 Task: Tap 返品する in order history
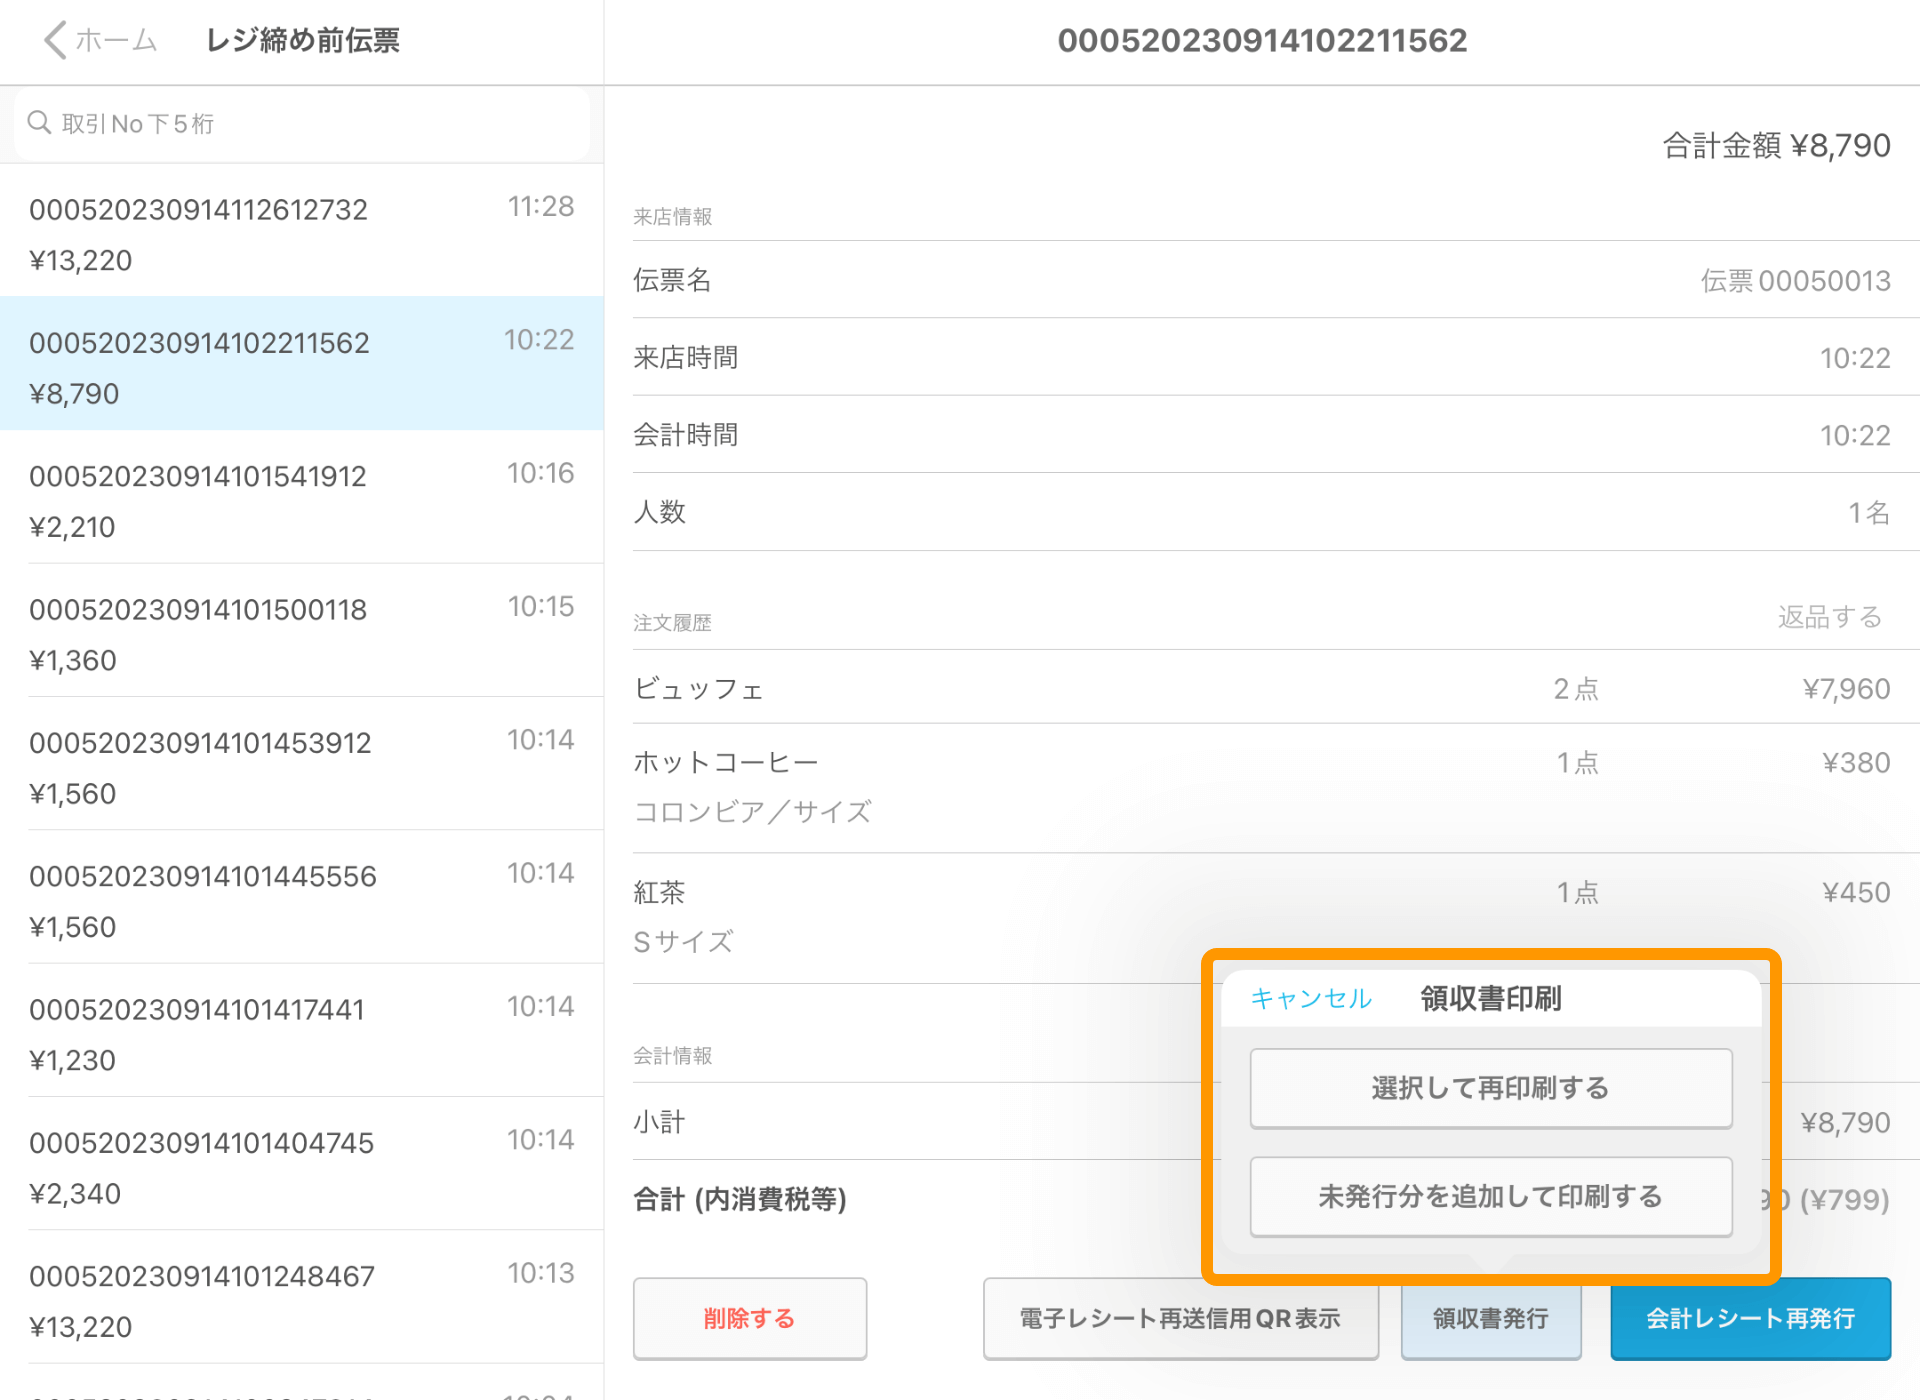click(1829, 617)
